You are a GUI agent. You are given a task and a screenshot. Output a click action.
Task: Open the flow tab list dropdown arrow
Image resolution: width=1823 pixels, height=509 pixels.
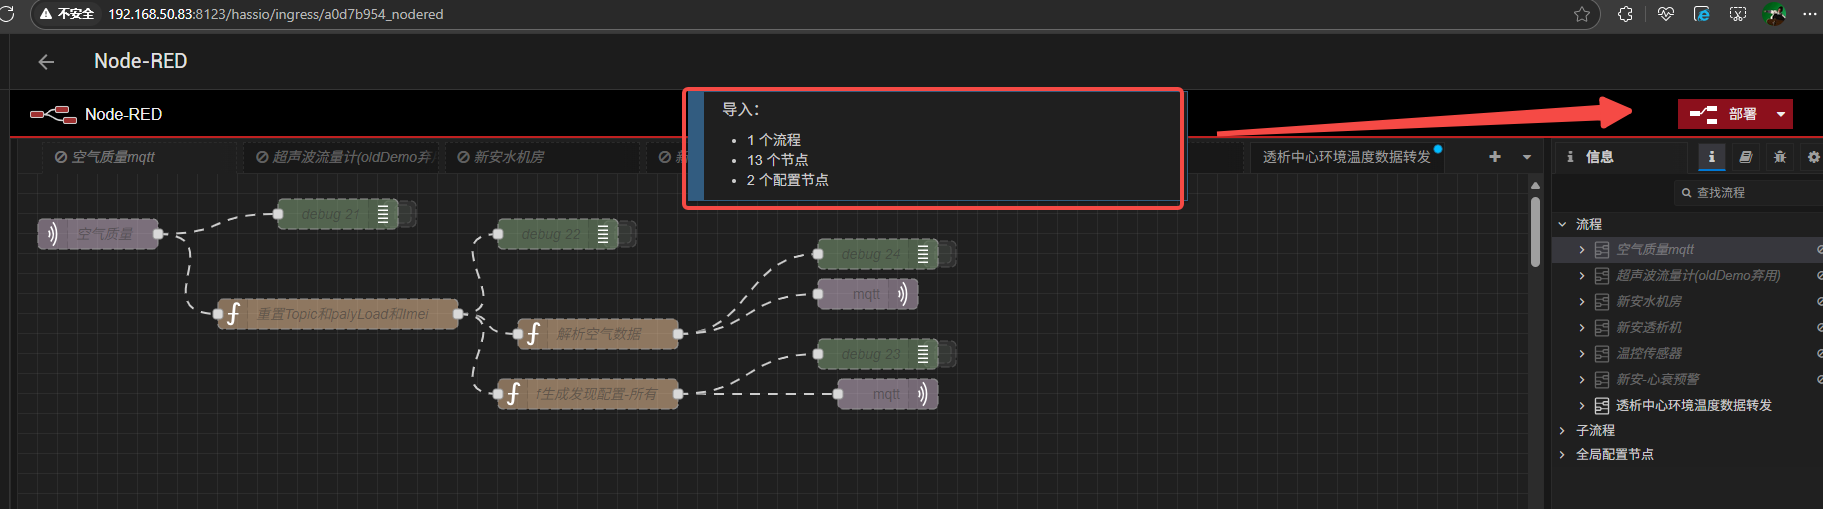[1526, 157]
